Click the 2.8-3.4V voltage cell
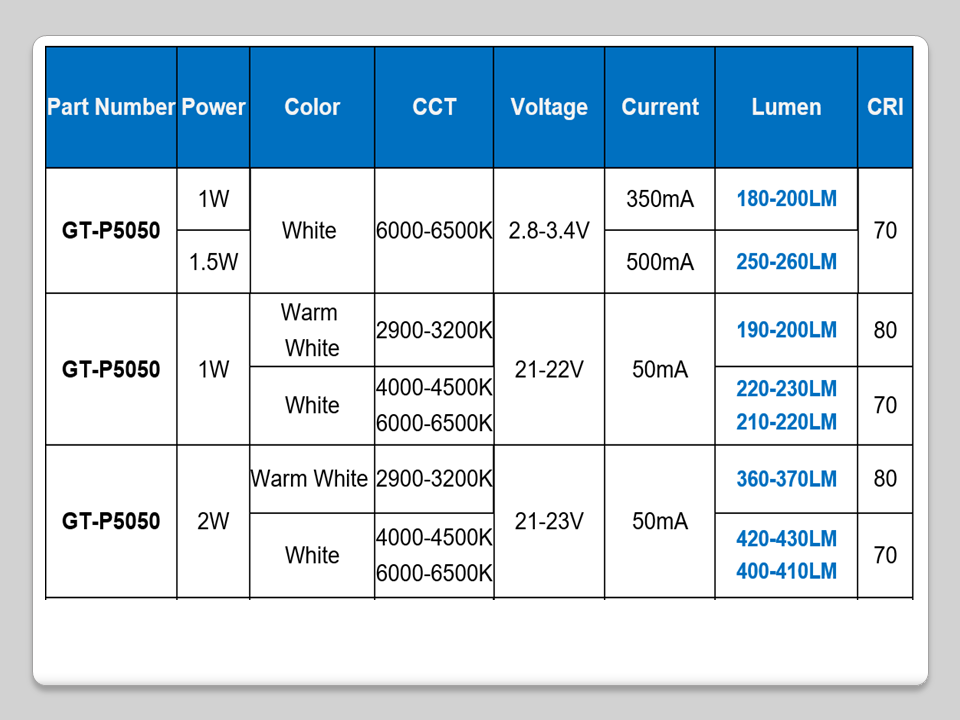 (x=549, y=231)
